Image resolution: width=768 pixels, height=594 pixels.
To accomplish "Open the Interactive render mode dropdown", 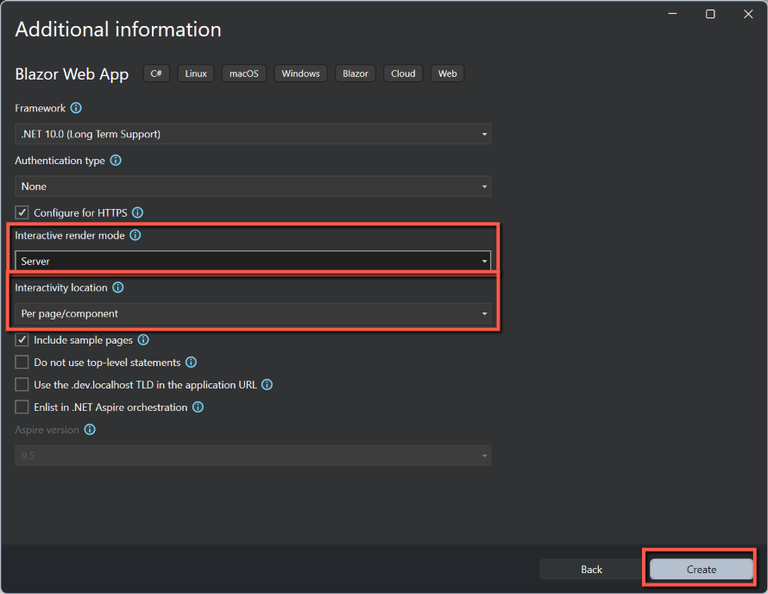I will tap(253, 261).
